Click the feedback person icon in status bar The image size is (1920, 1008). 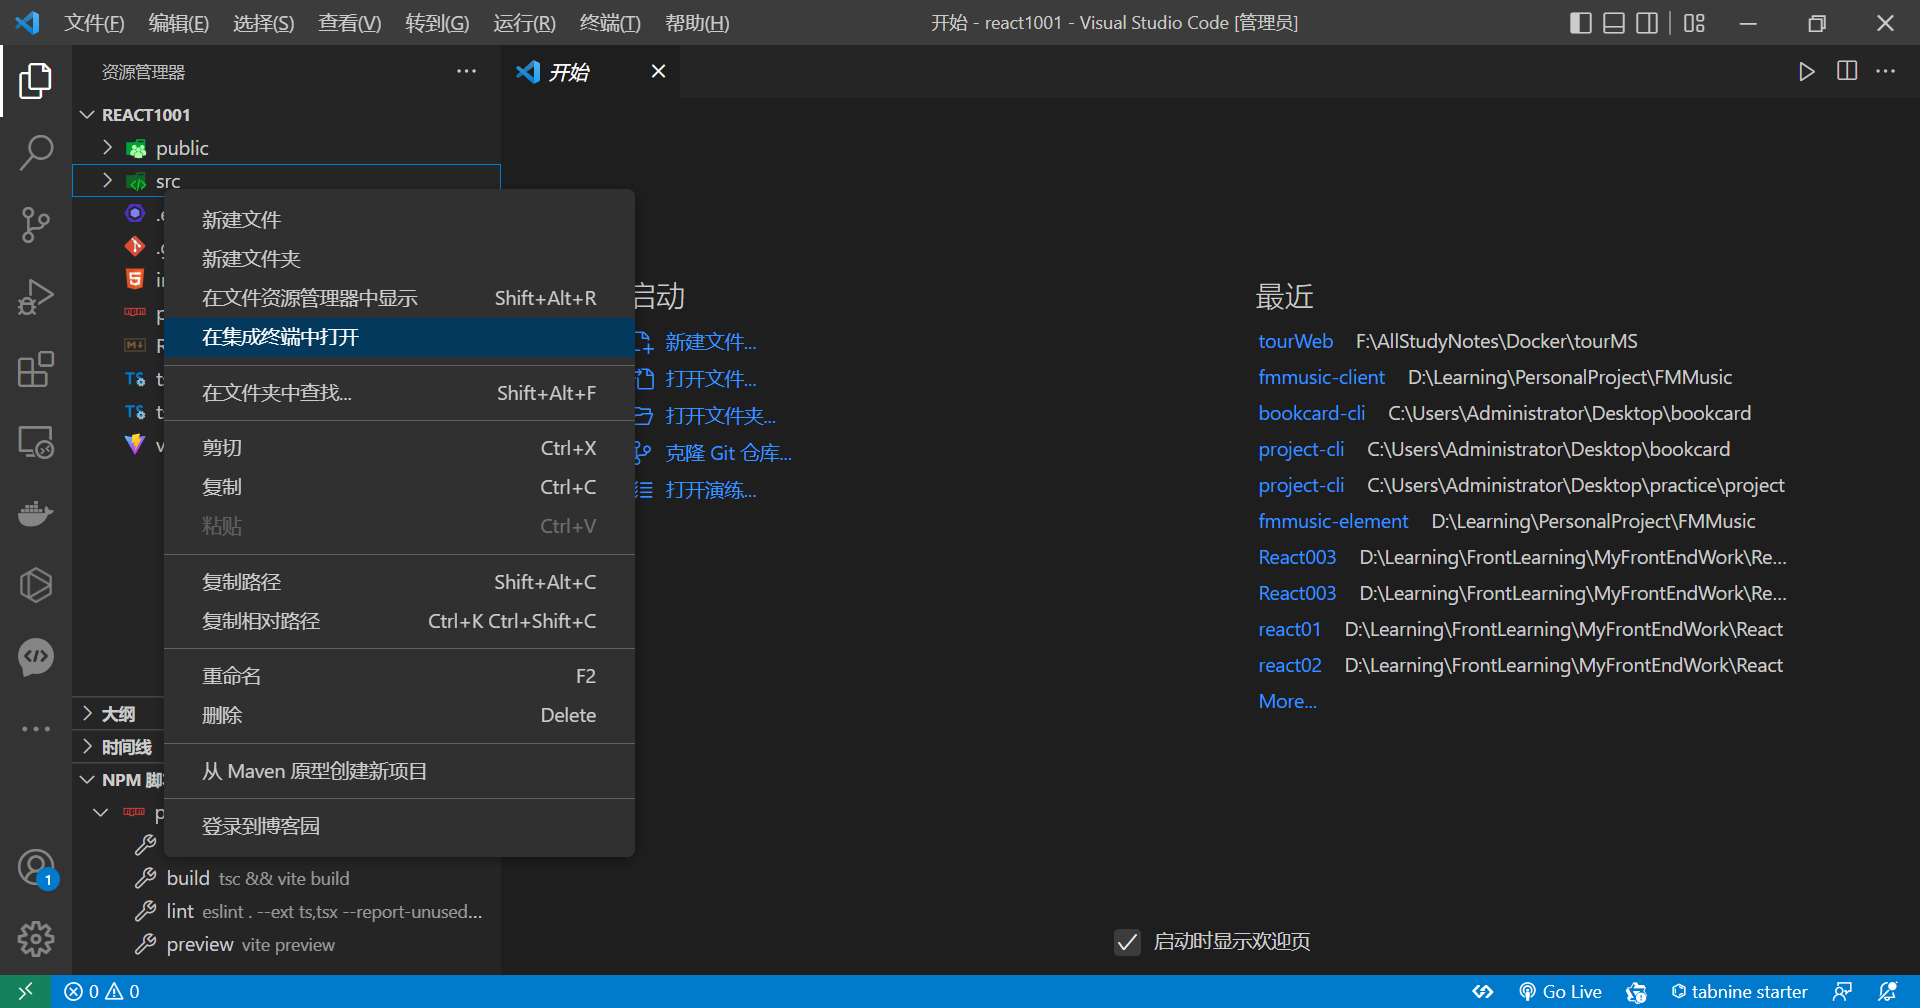1842,991
